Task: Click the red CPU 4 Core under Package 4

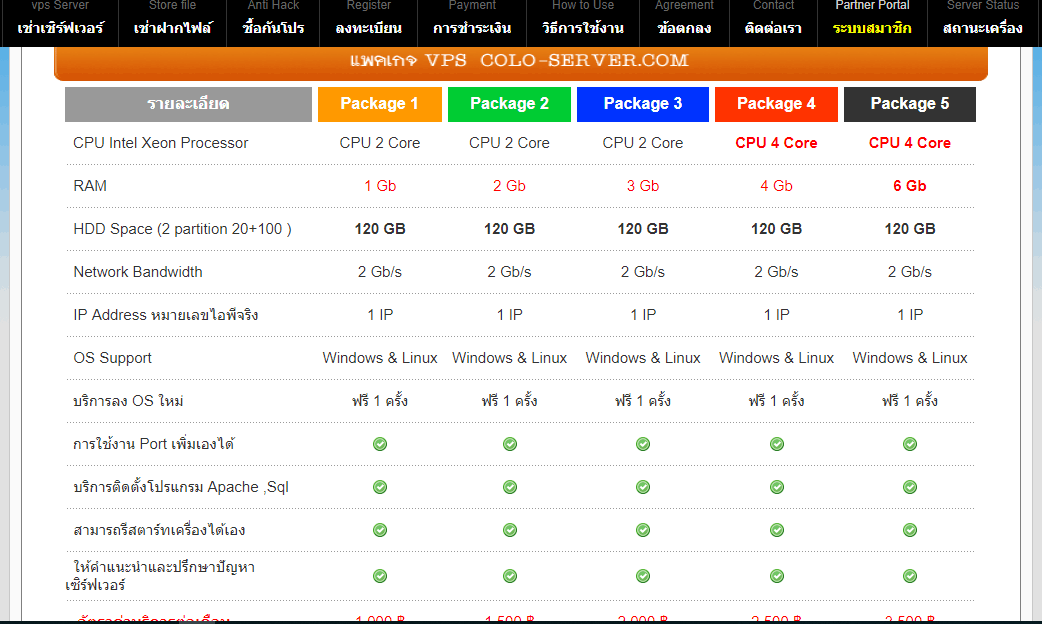Action: point(776,143)
